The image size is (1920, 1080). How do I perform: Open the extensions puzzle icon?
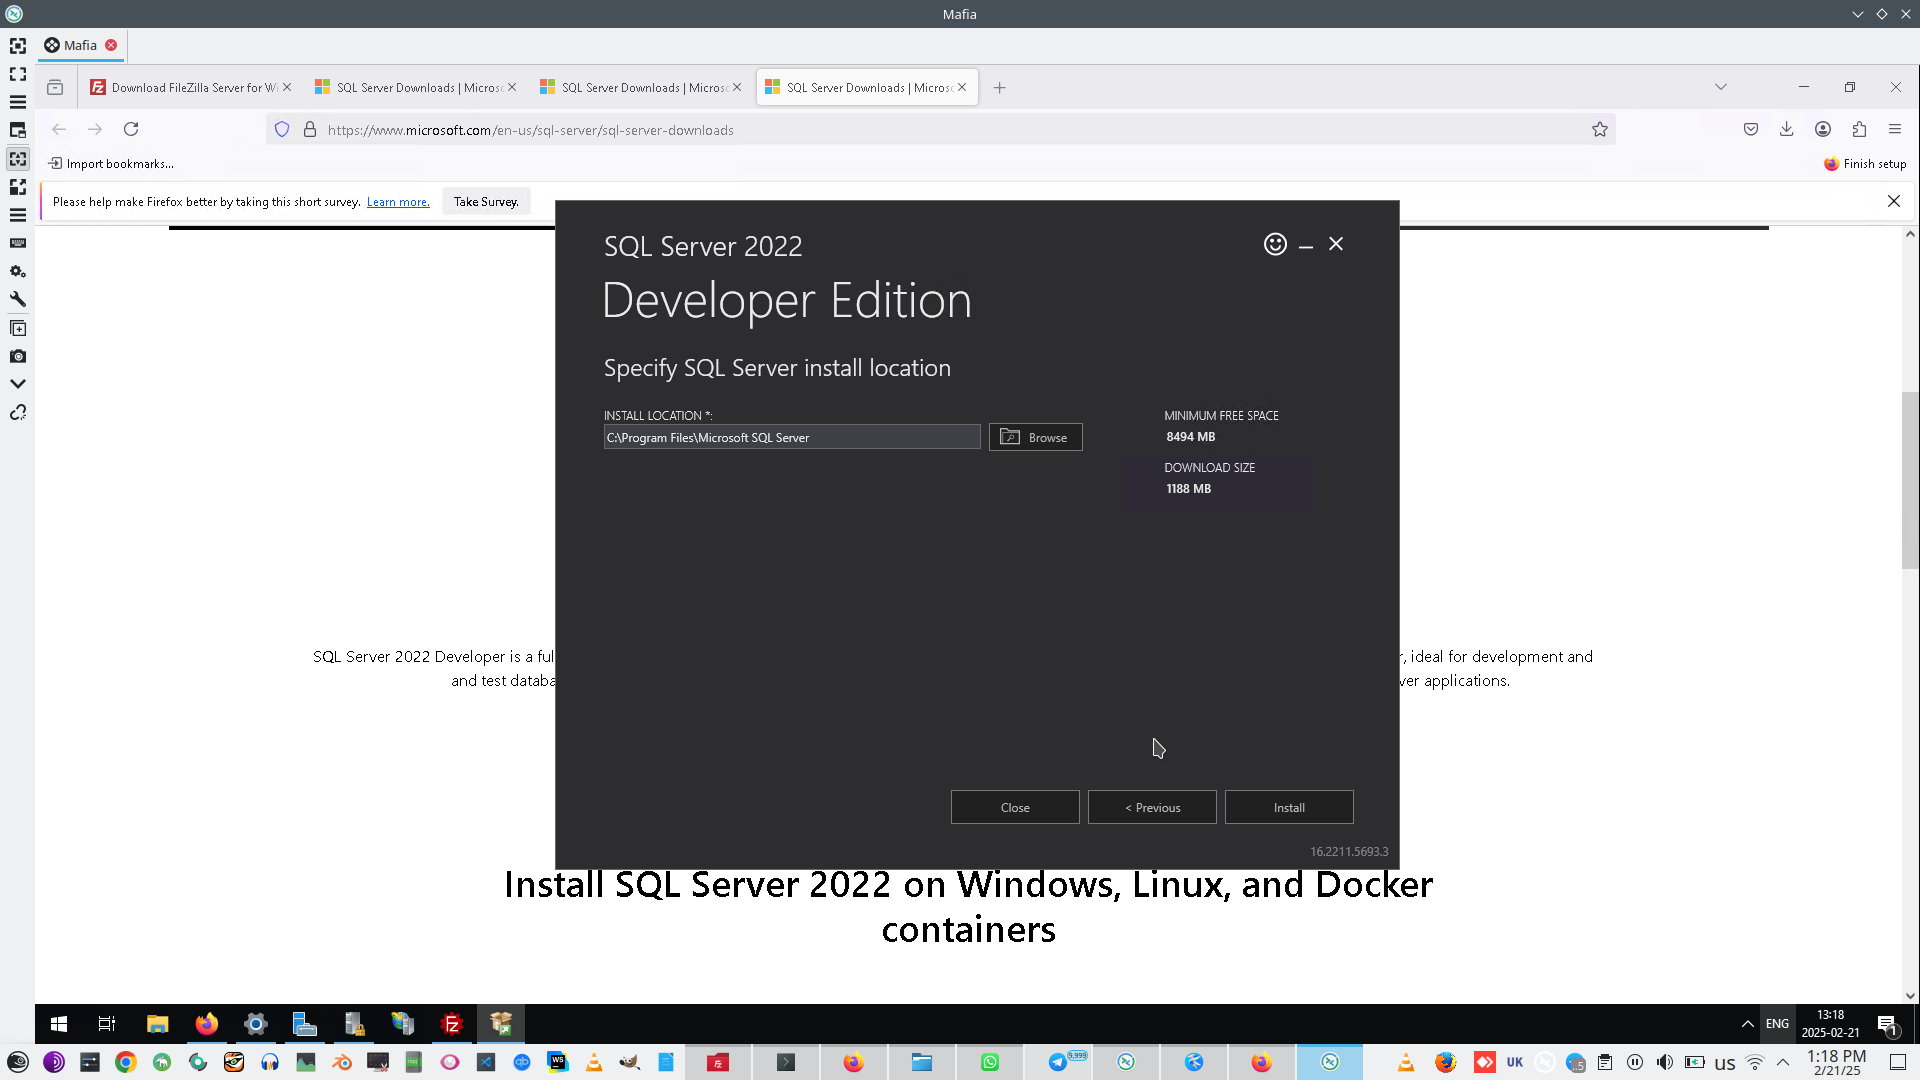click(1859, 129)
